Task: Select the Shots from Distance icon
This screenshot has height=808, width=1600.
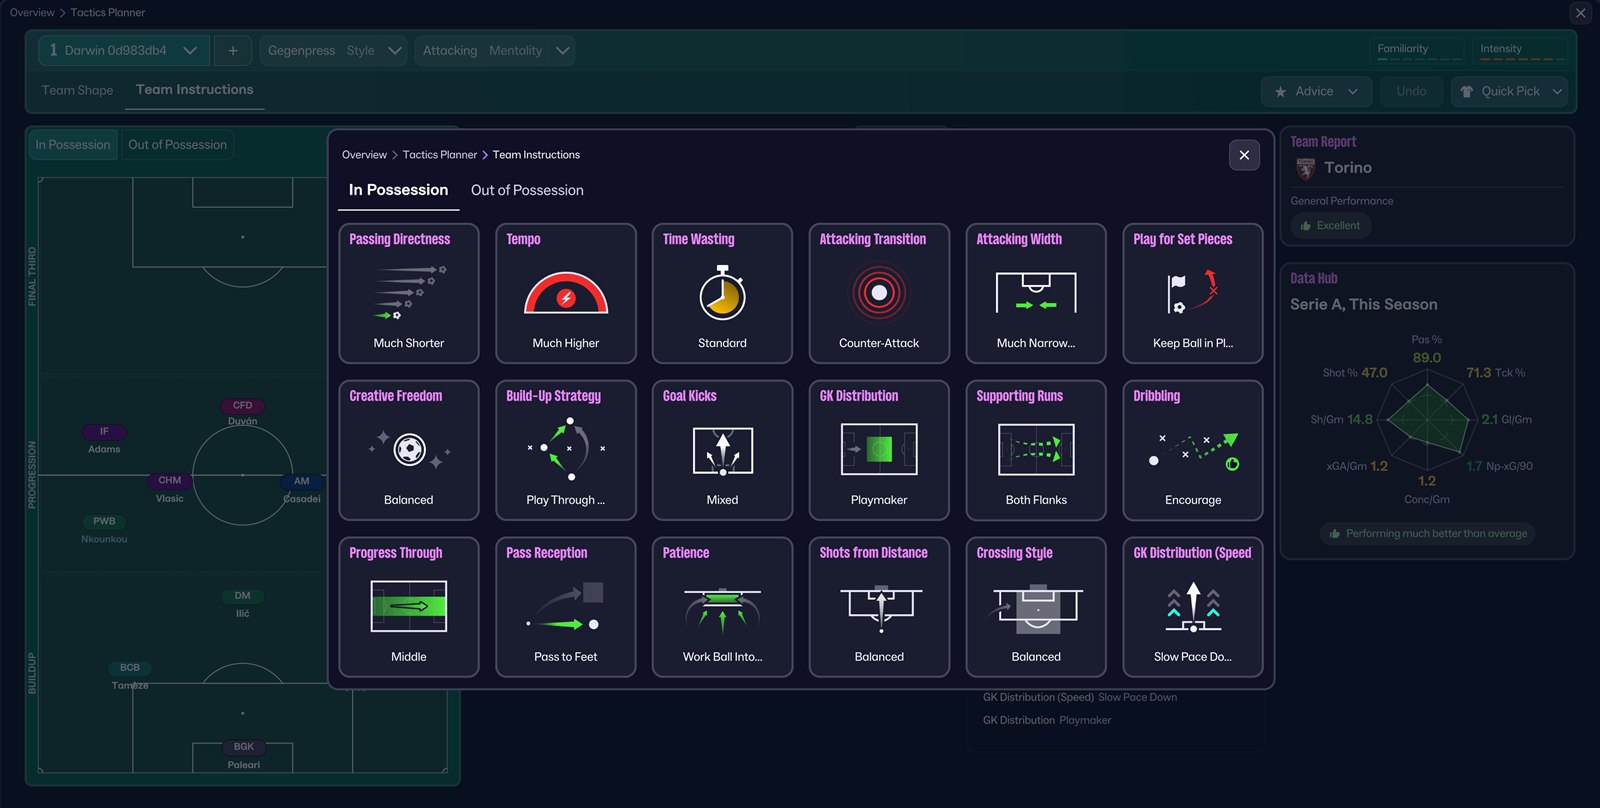Action: pos(879,609)
